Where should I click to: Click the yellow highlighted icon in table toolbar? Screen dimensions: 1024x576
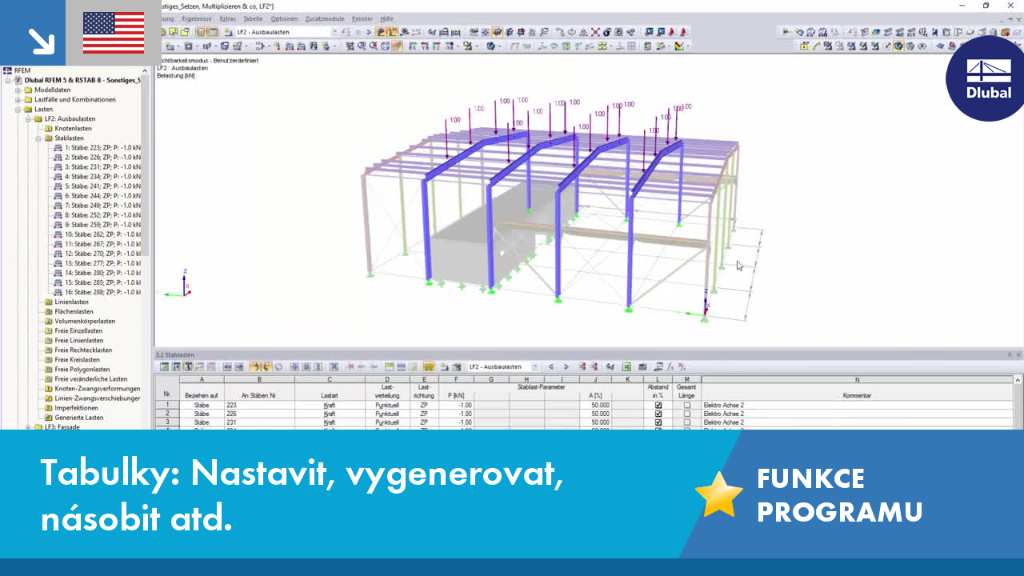point(428,367)
